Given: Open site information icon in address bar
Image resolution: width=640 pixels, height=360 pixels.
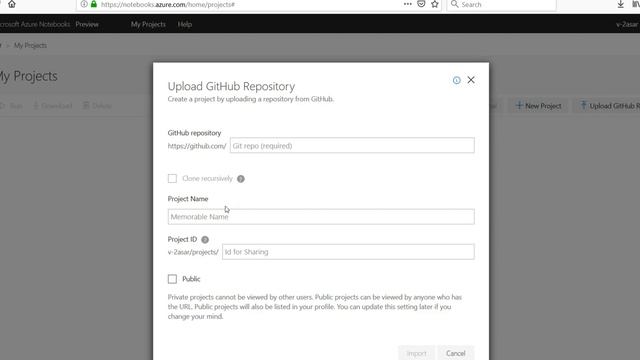Looking at the screenshot, I should [x=84, y=4].
